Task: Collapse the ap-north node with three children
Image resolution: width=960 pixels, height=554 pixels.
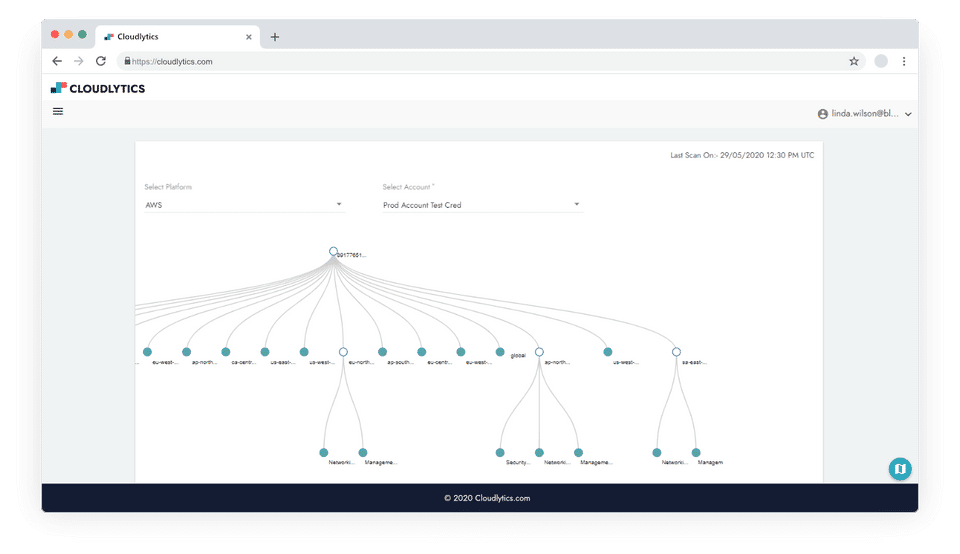Action: point(539,352)
